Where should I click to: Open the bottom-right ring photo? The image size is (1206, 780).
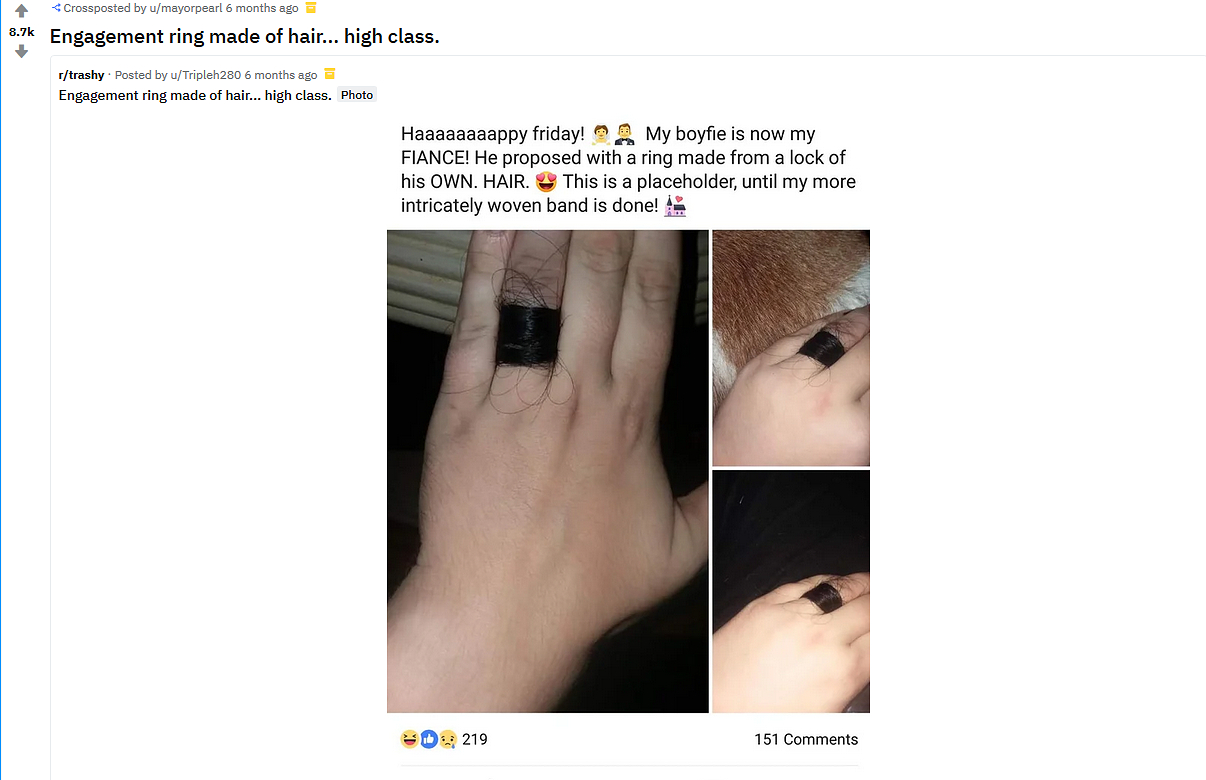click(791, 591)
